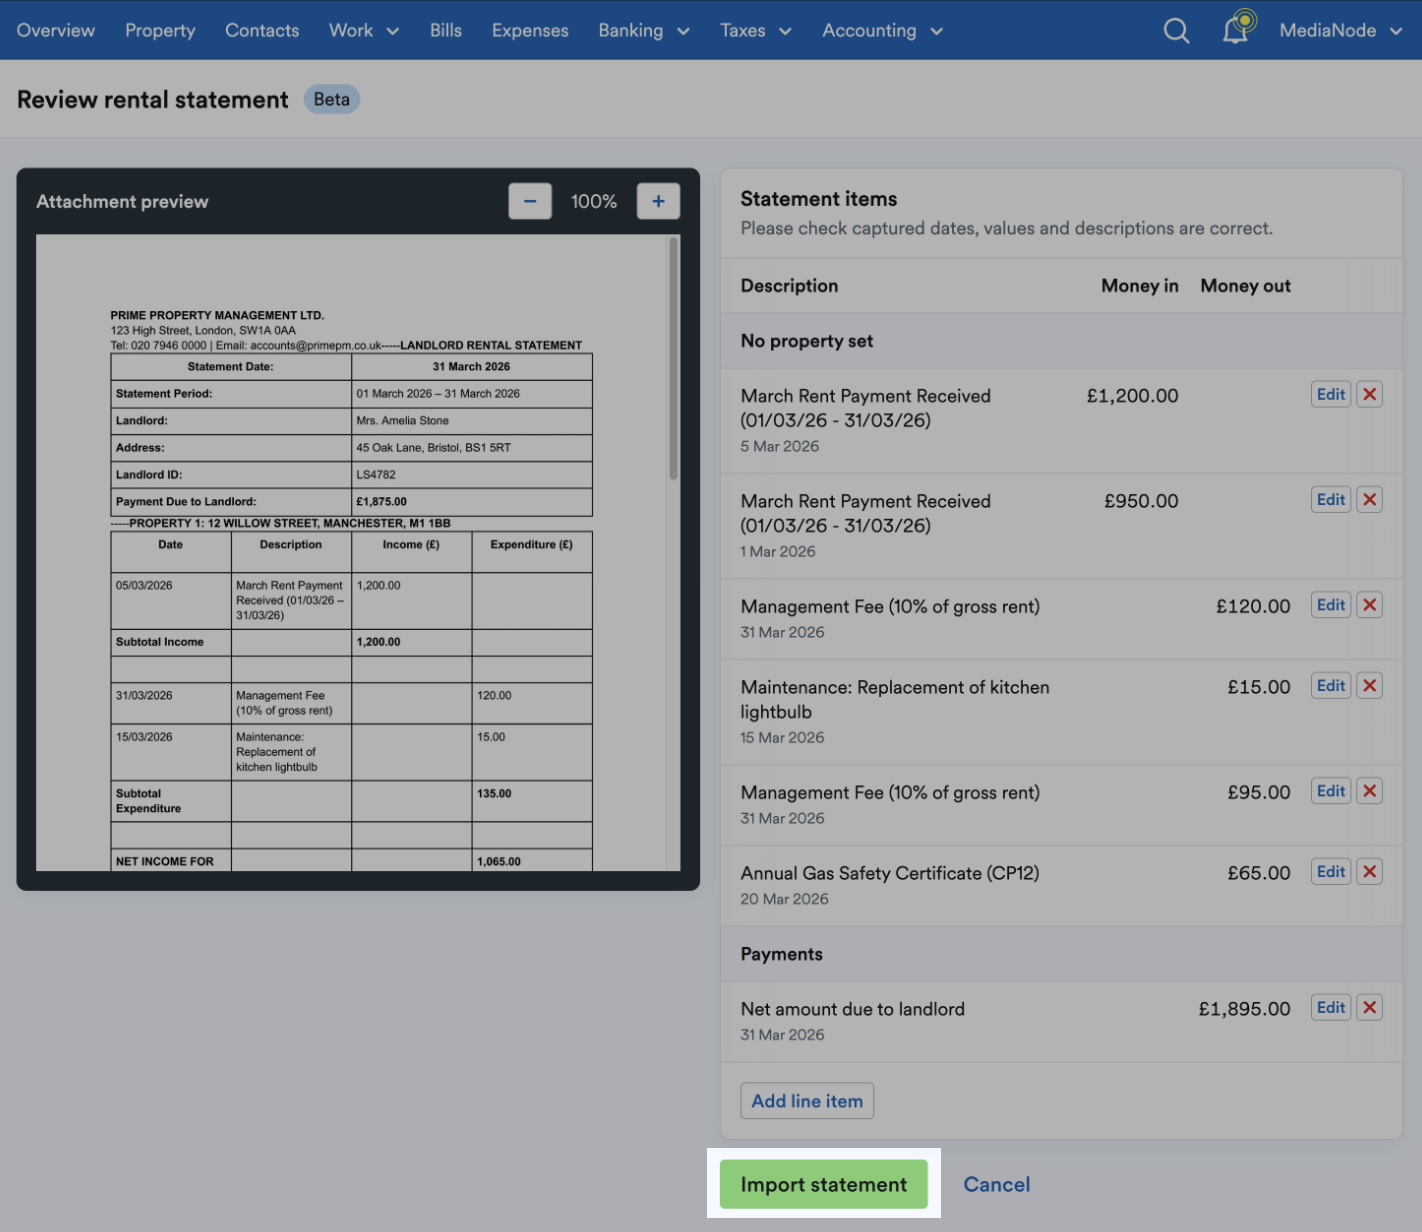1422x1232 pixels.
Task: Edit the £95.00 Management Fee item
Action: (1331, 790)
